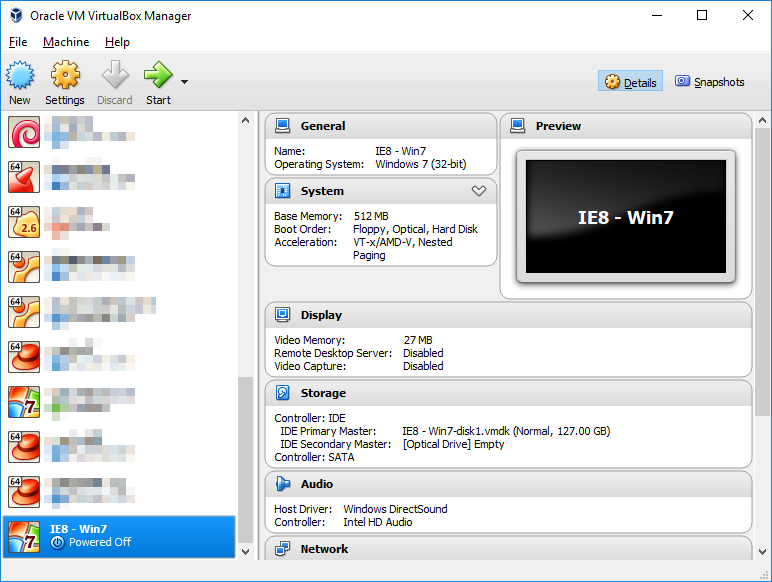This screenshot has width=772, height=582.
Task: Click the System chip icon
Action: coord(283,191)
